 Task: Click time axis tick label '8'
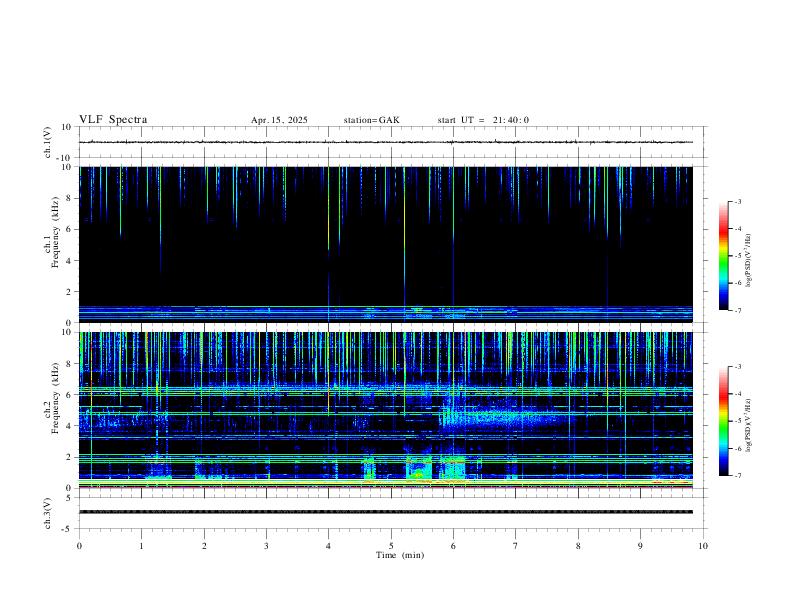tap(578, 546)
